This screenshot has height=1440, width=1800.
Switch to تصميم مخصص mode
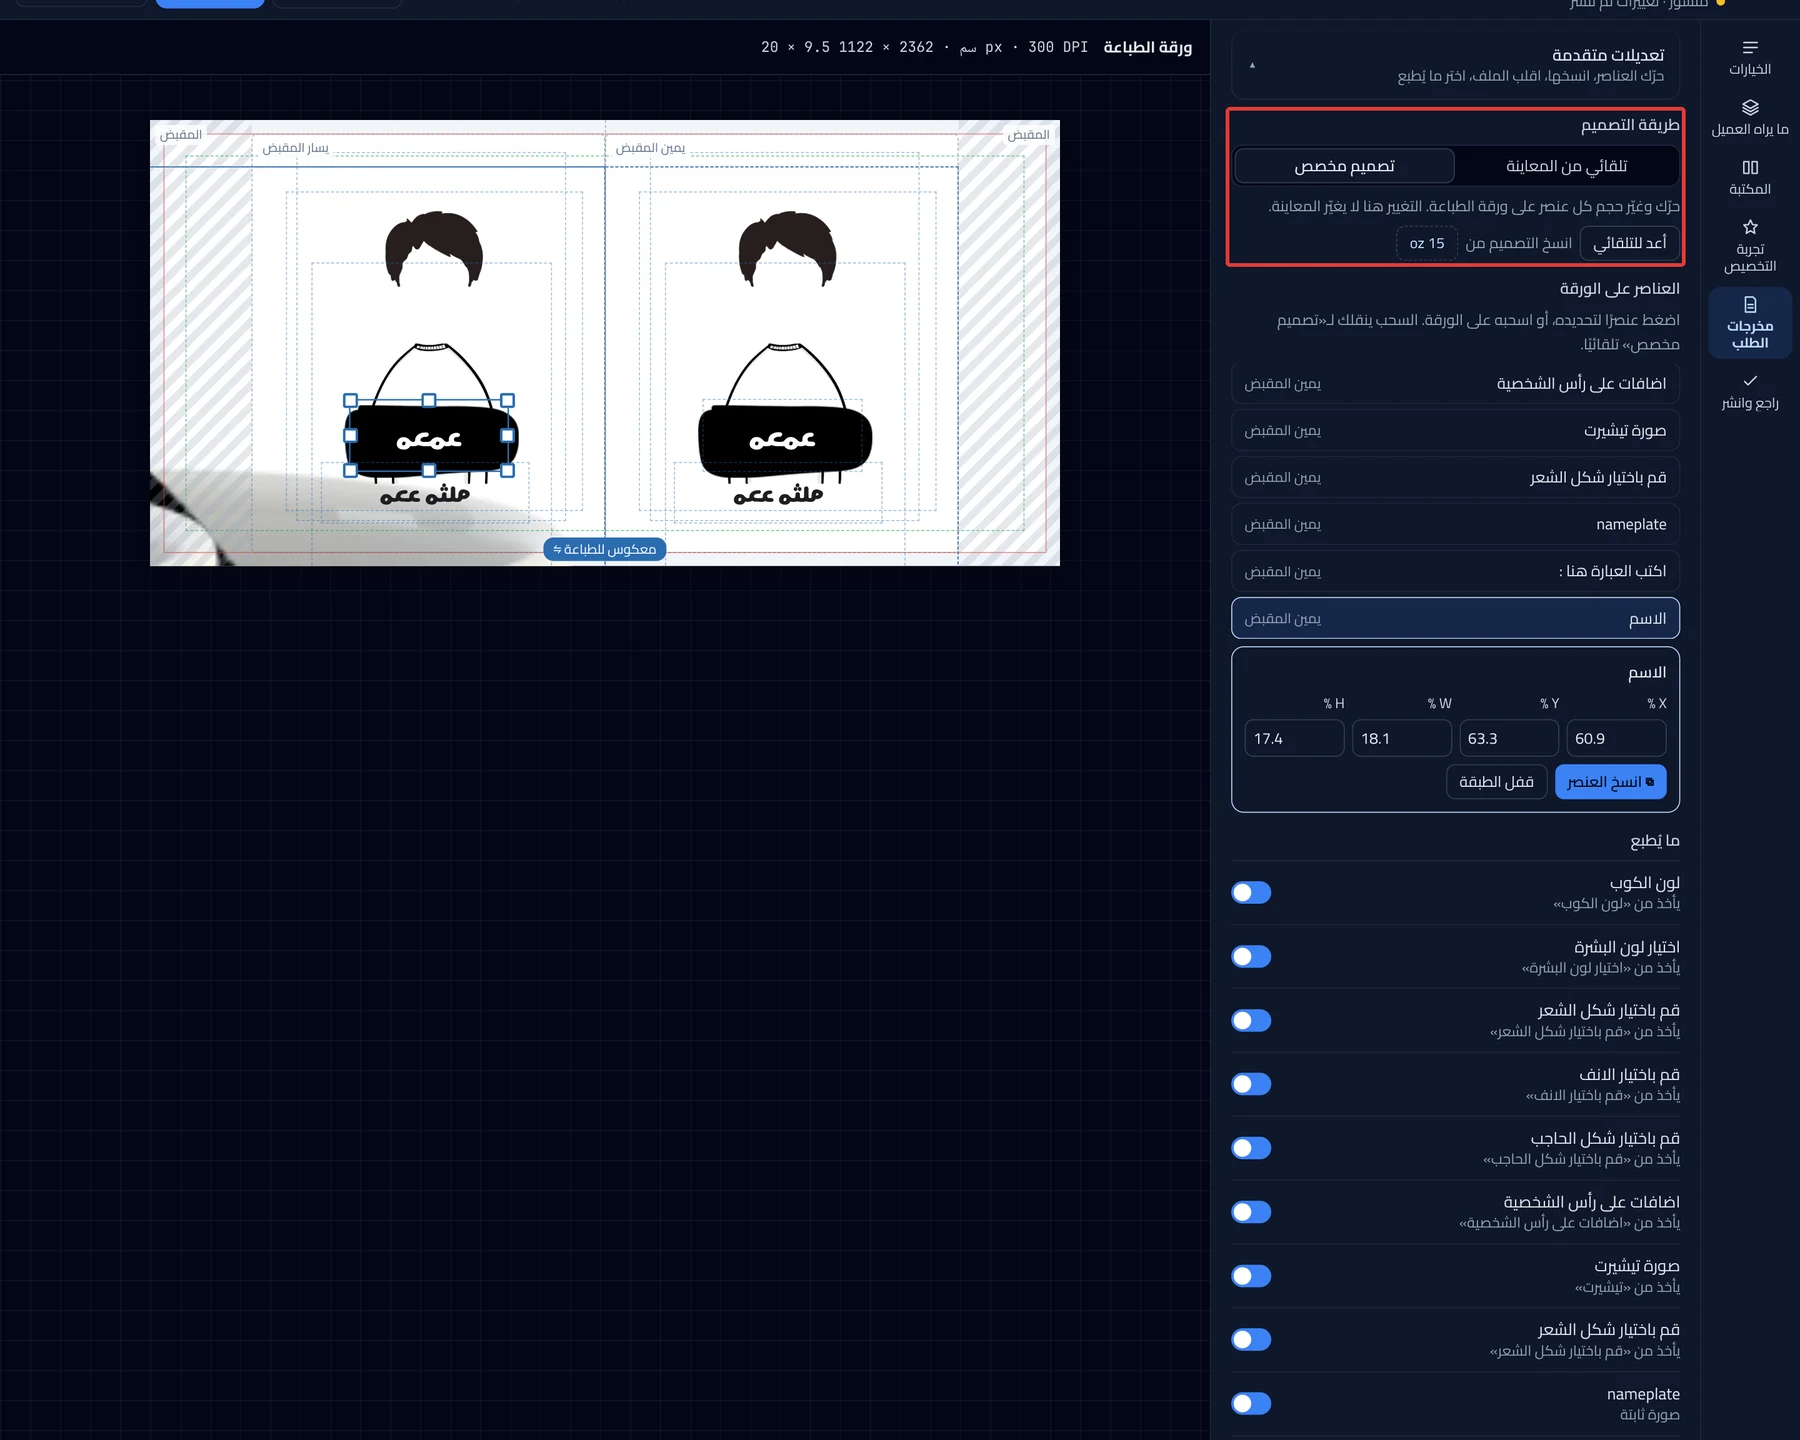point(1344,166)
